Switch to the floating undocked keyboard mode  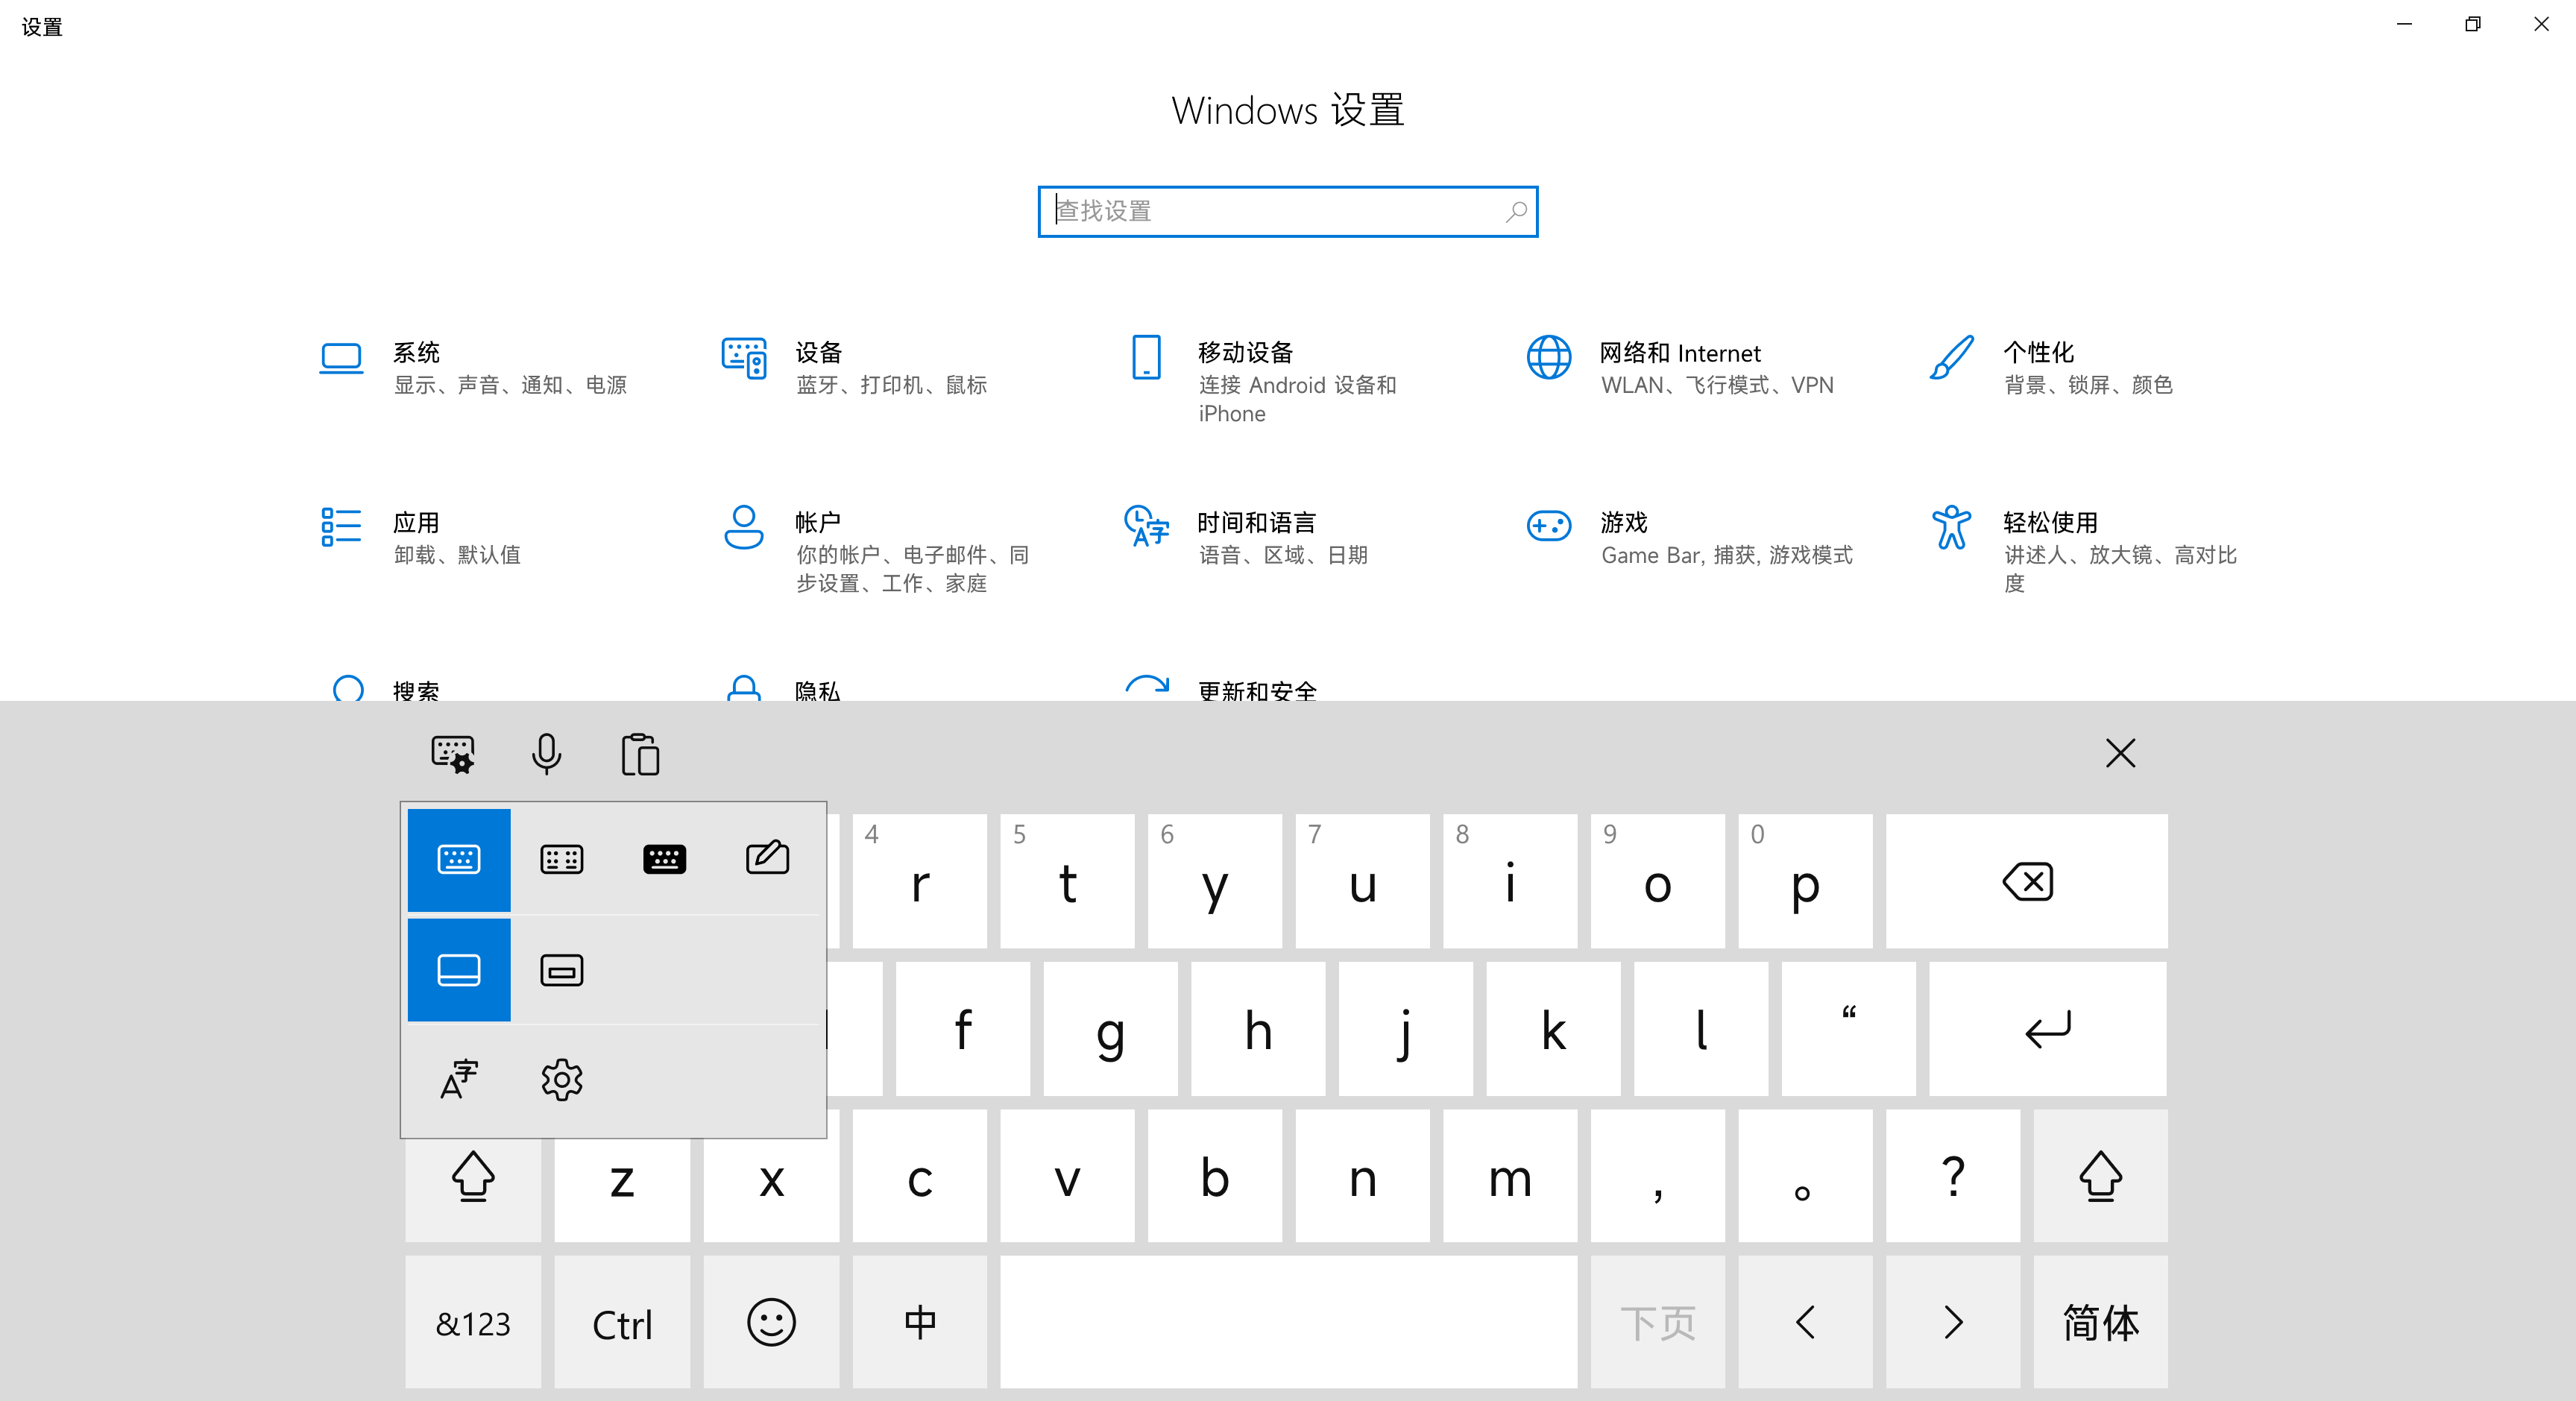tap(561, 970)
